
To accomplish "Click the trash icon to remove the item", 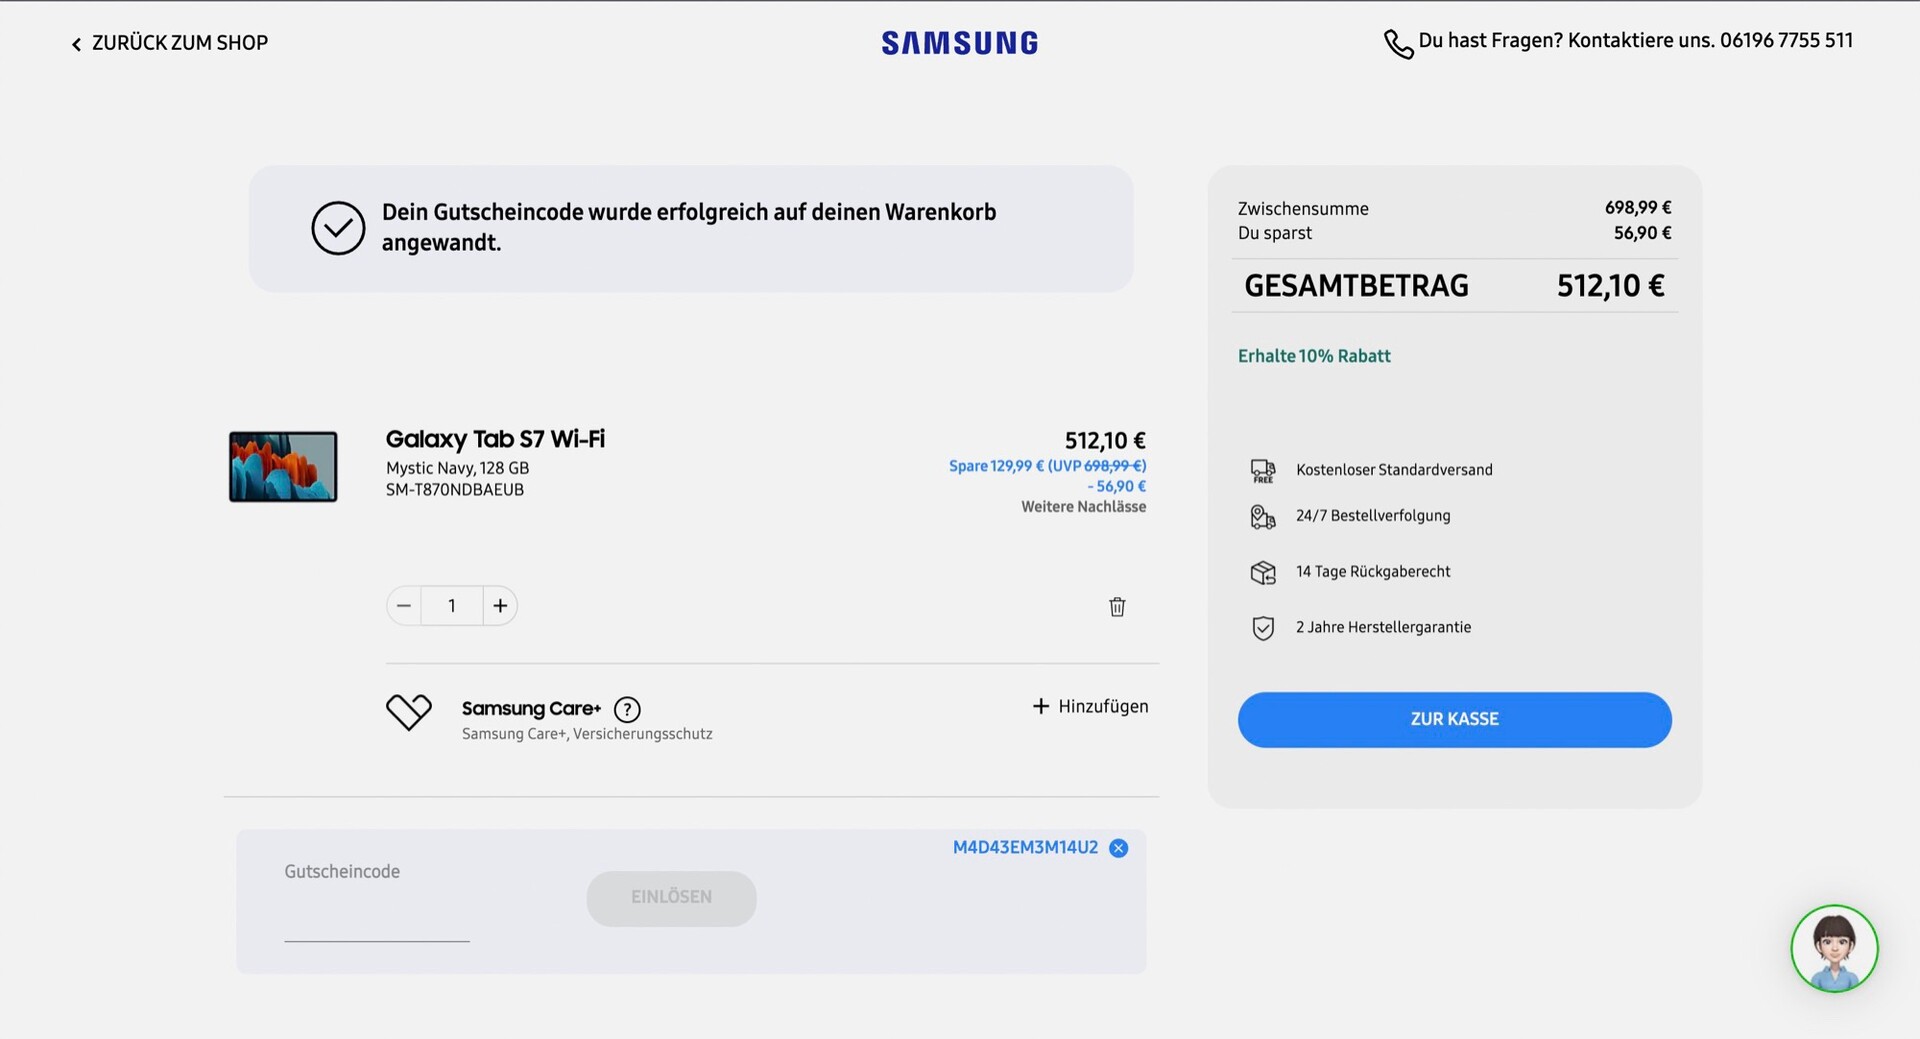I will 1117,607.
